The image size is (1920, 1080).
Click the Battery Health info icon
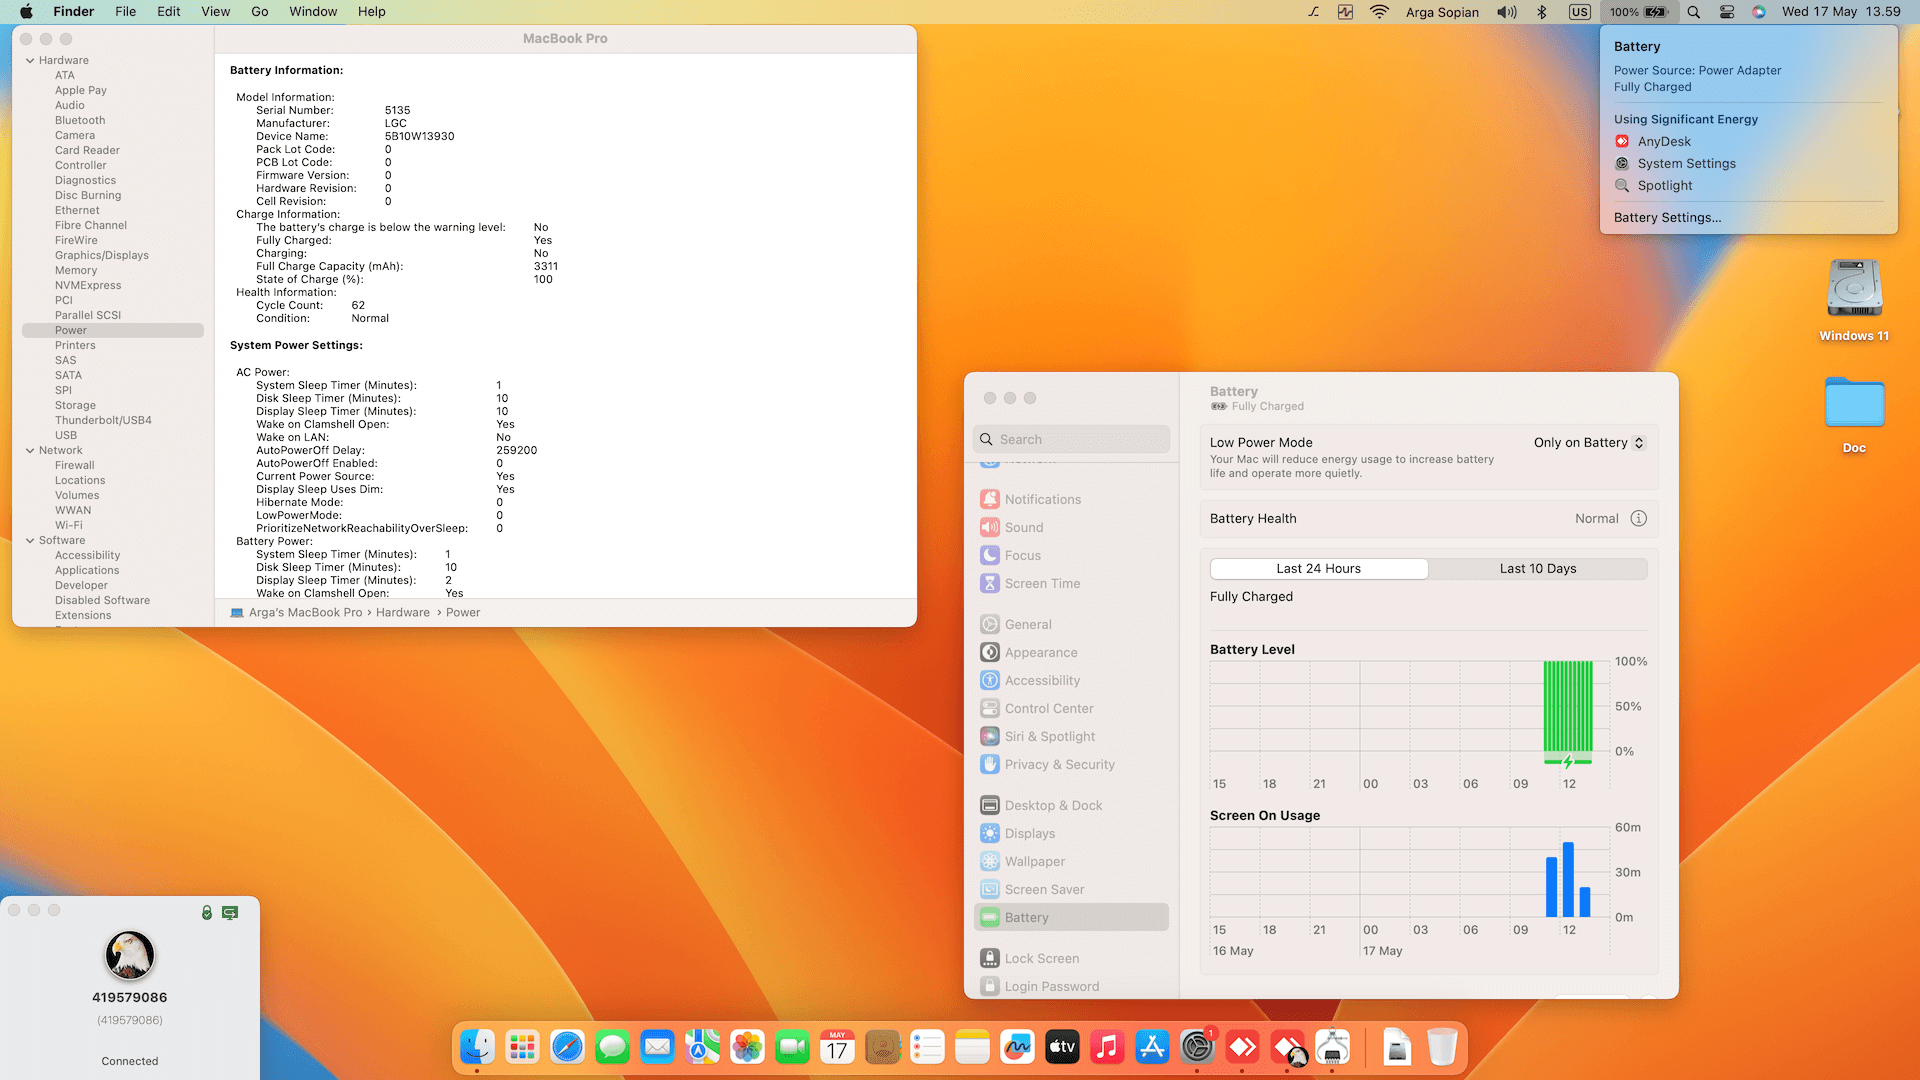[x=1638, y=518]
